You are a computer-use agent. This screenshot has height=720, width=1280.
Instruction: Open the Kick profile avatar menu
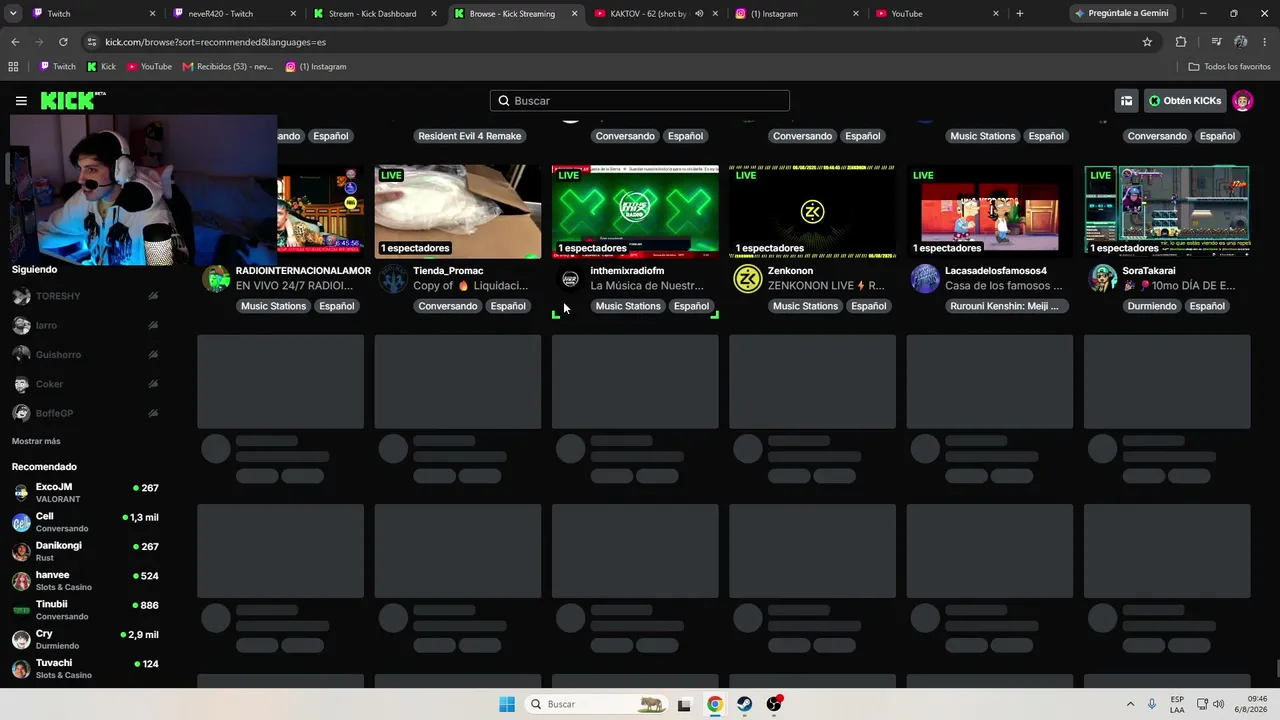pos(1242,101)
